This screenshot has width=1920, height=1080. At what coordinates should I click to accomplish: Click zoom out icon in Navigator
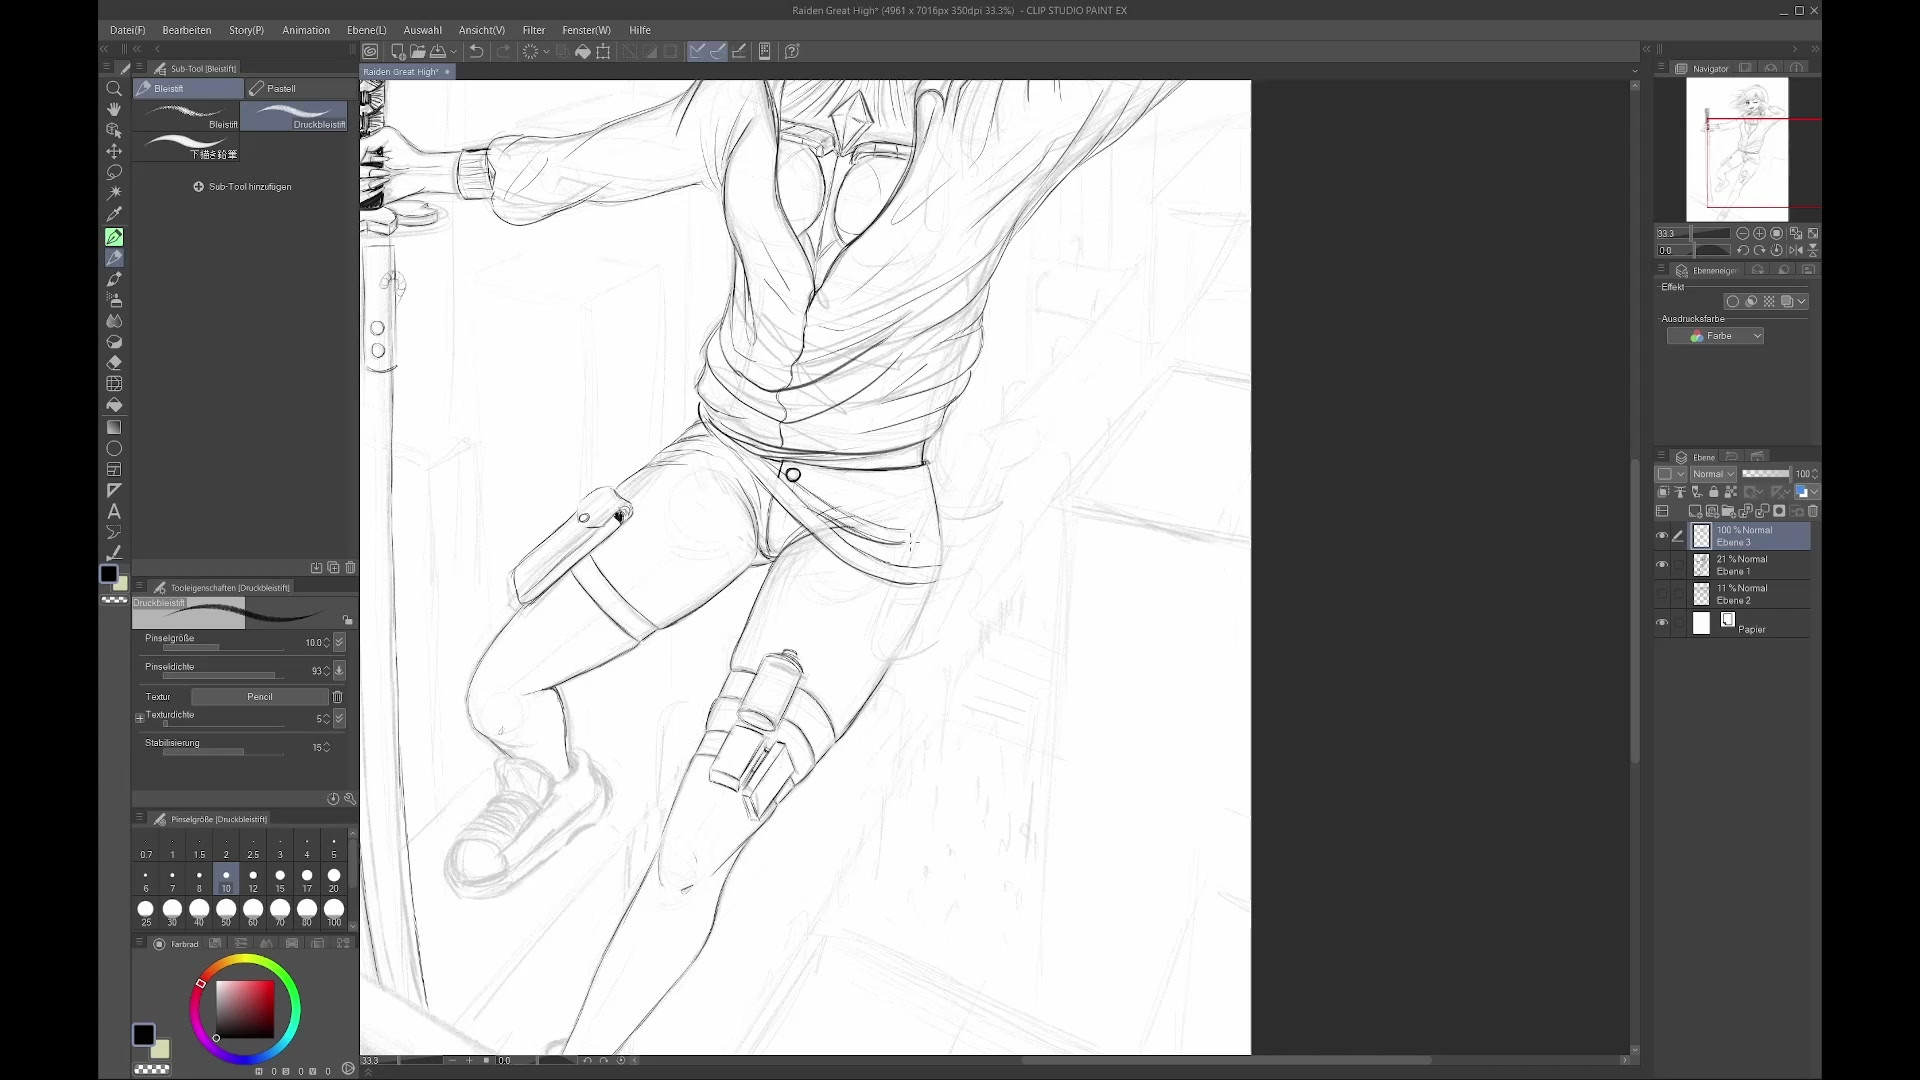[x=1742, y=233]
